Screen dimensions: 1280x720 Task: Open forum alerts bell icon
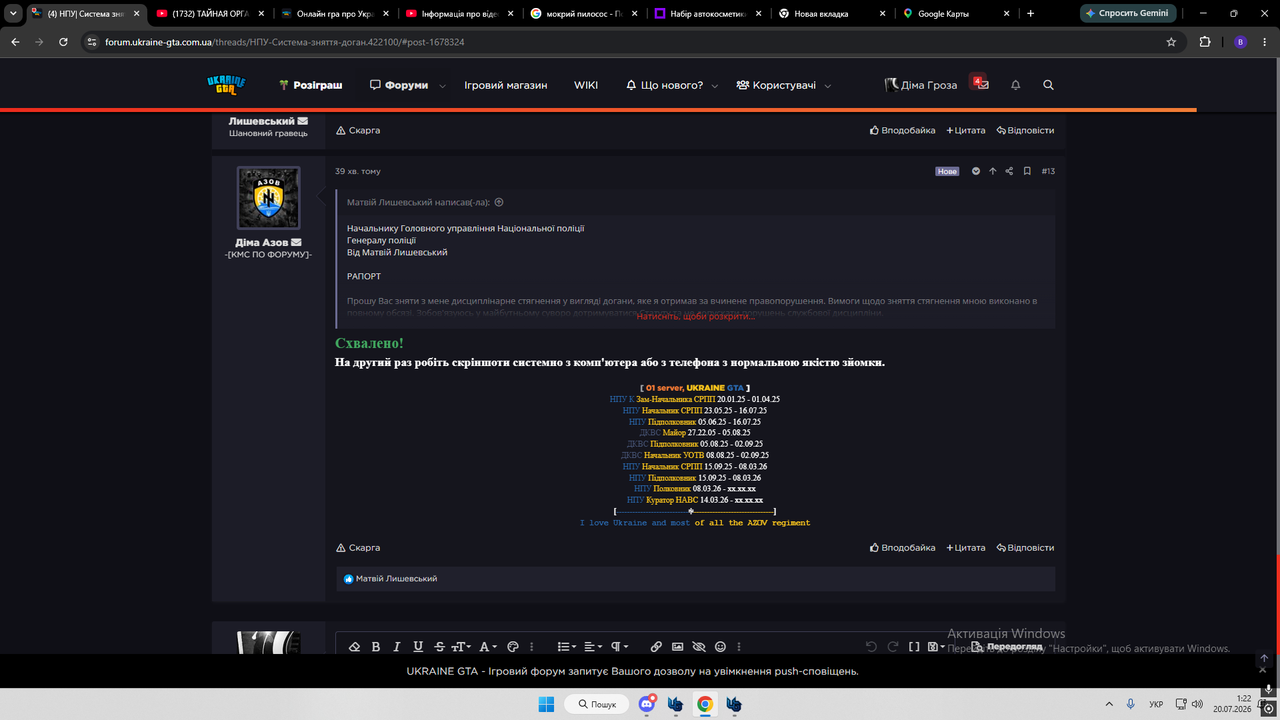[x=1016, y=85]
